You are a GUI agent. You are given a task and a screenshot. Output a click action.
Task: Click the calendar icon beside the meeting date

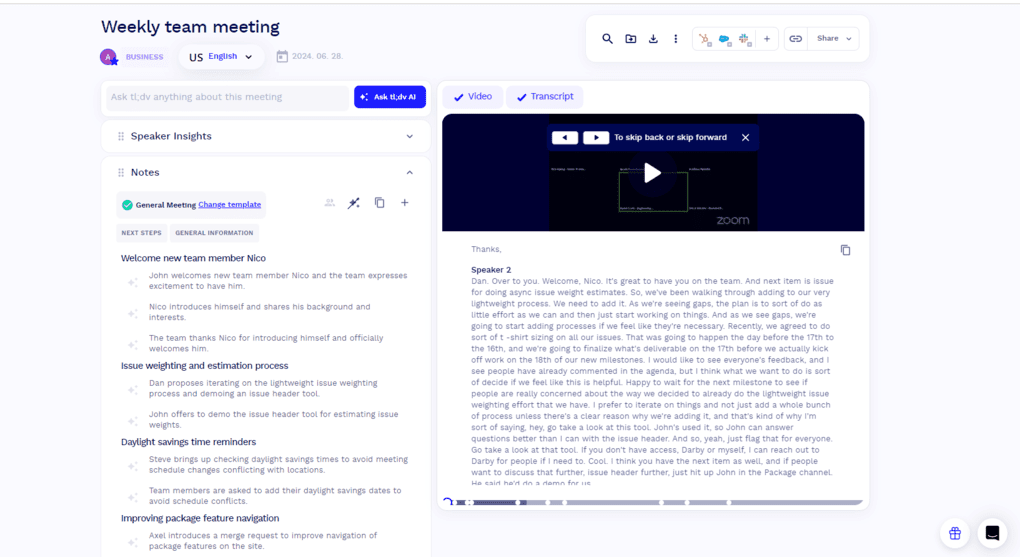pyautogui.click(x=282, y=57)
